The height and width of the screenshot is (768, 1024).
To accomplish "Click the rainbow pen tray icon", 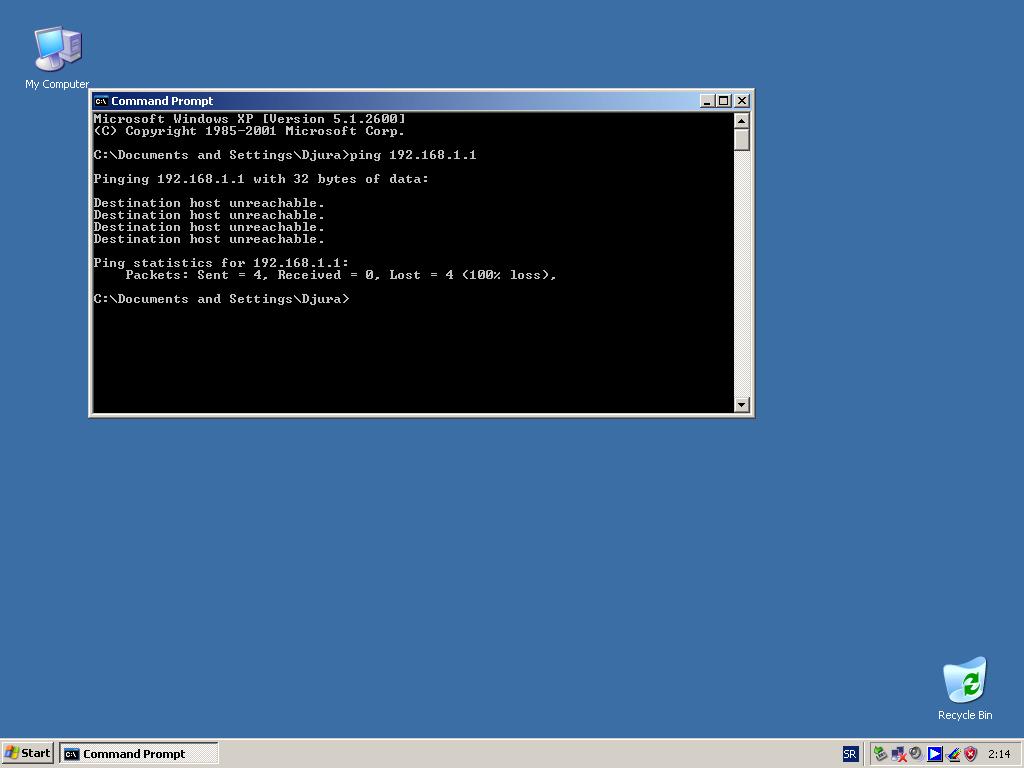I will pyautogui.click(x=953, y=754).
